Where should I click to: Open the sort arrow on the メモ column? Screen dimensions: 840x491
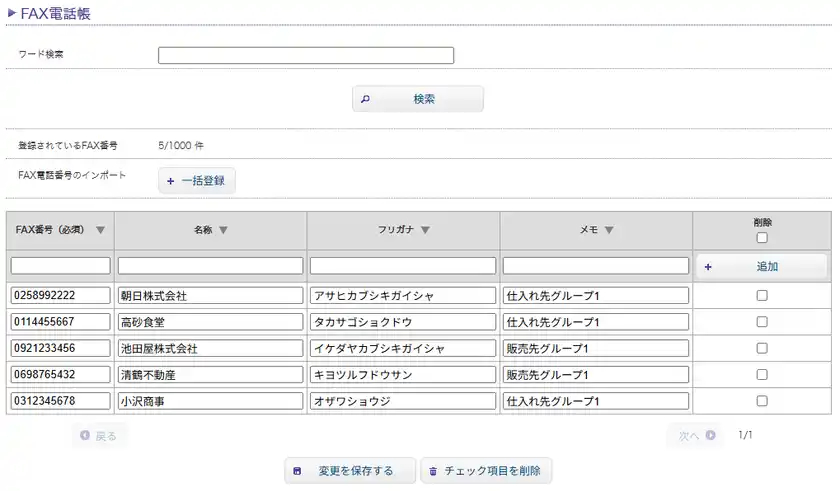[x=609, y=230]
